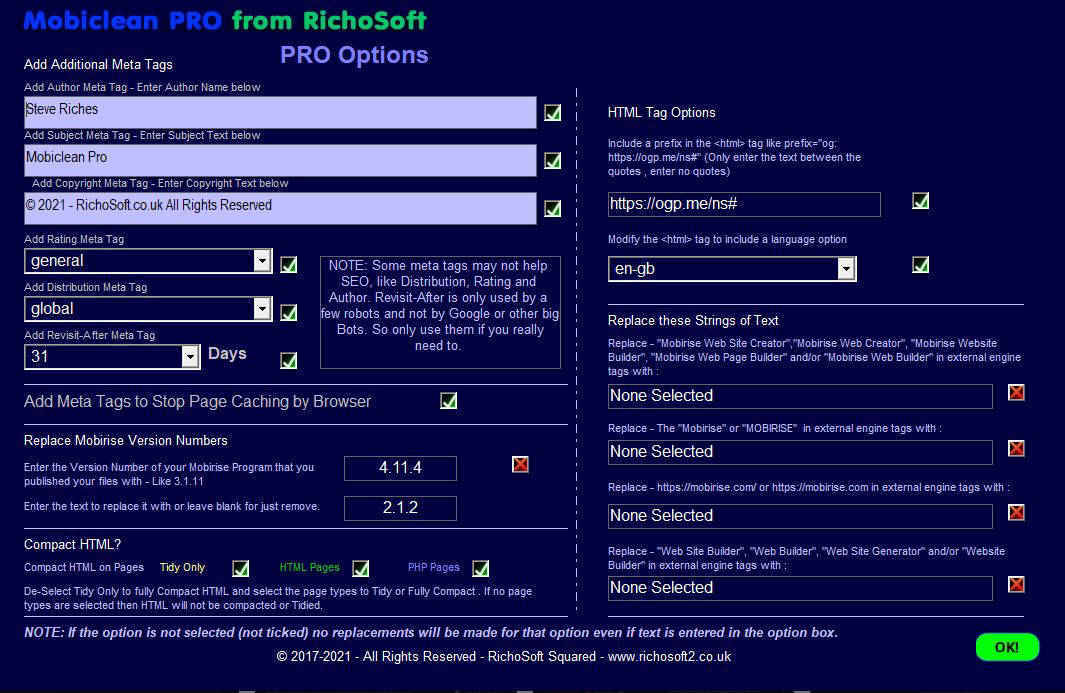
Task: Click the Web Site Builder replacement field
Action: pyautogui.click(x=800, y=588)
